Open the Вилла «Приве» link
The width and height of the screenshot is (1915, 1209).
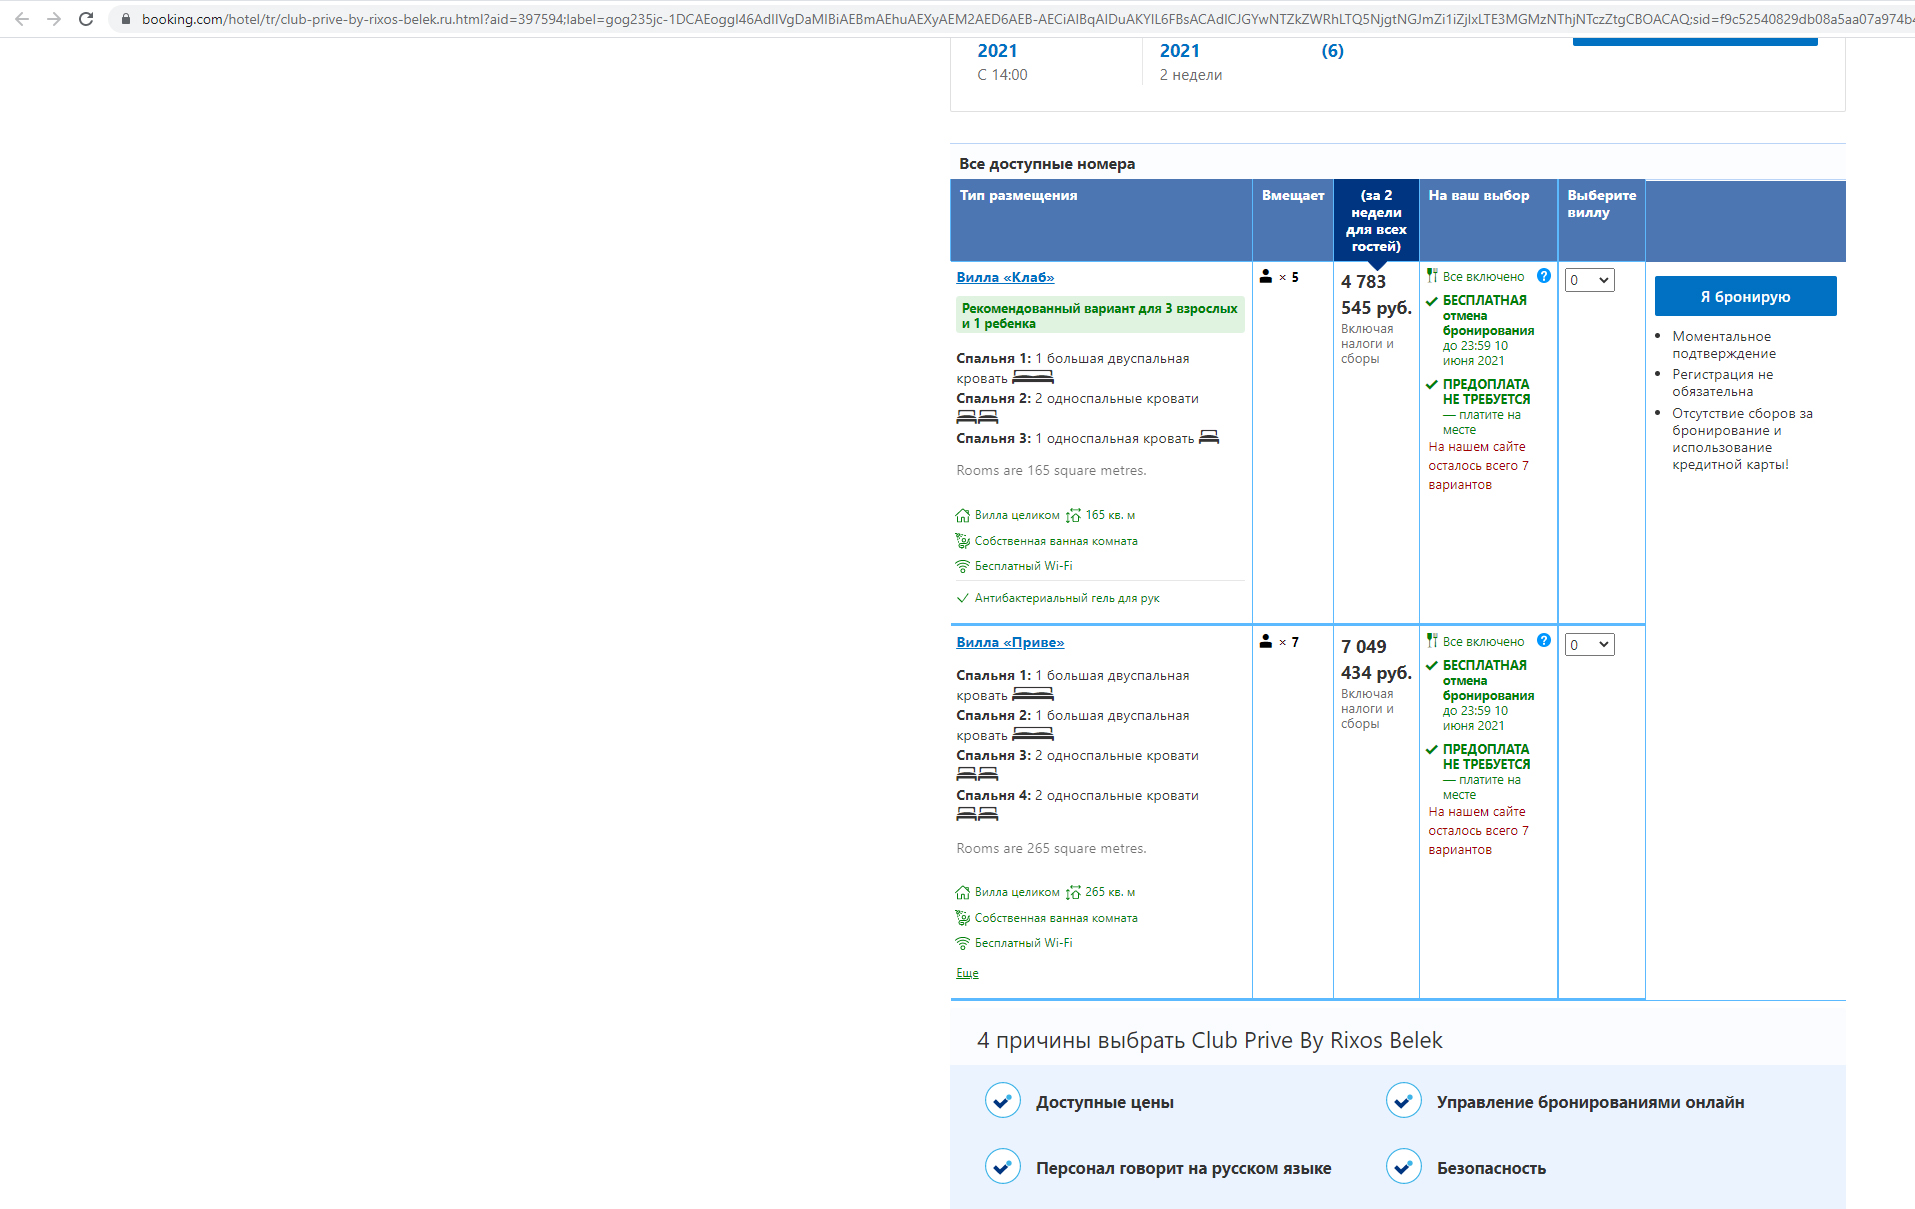[1010, 642]
